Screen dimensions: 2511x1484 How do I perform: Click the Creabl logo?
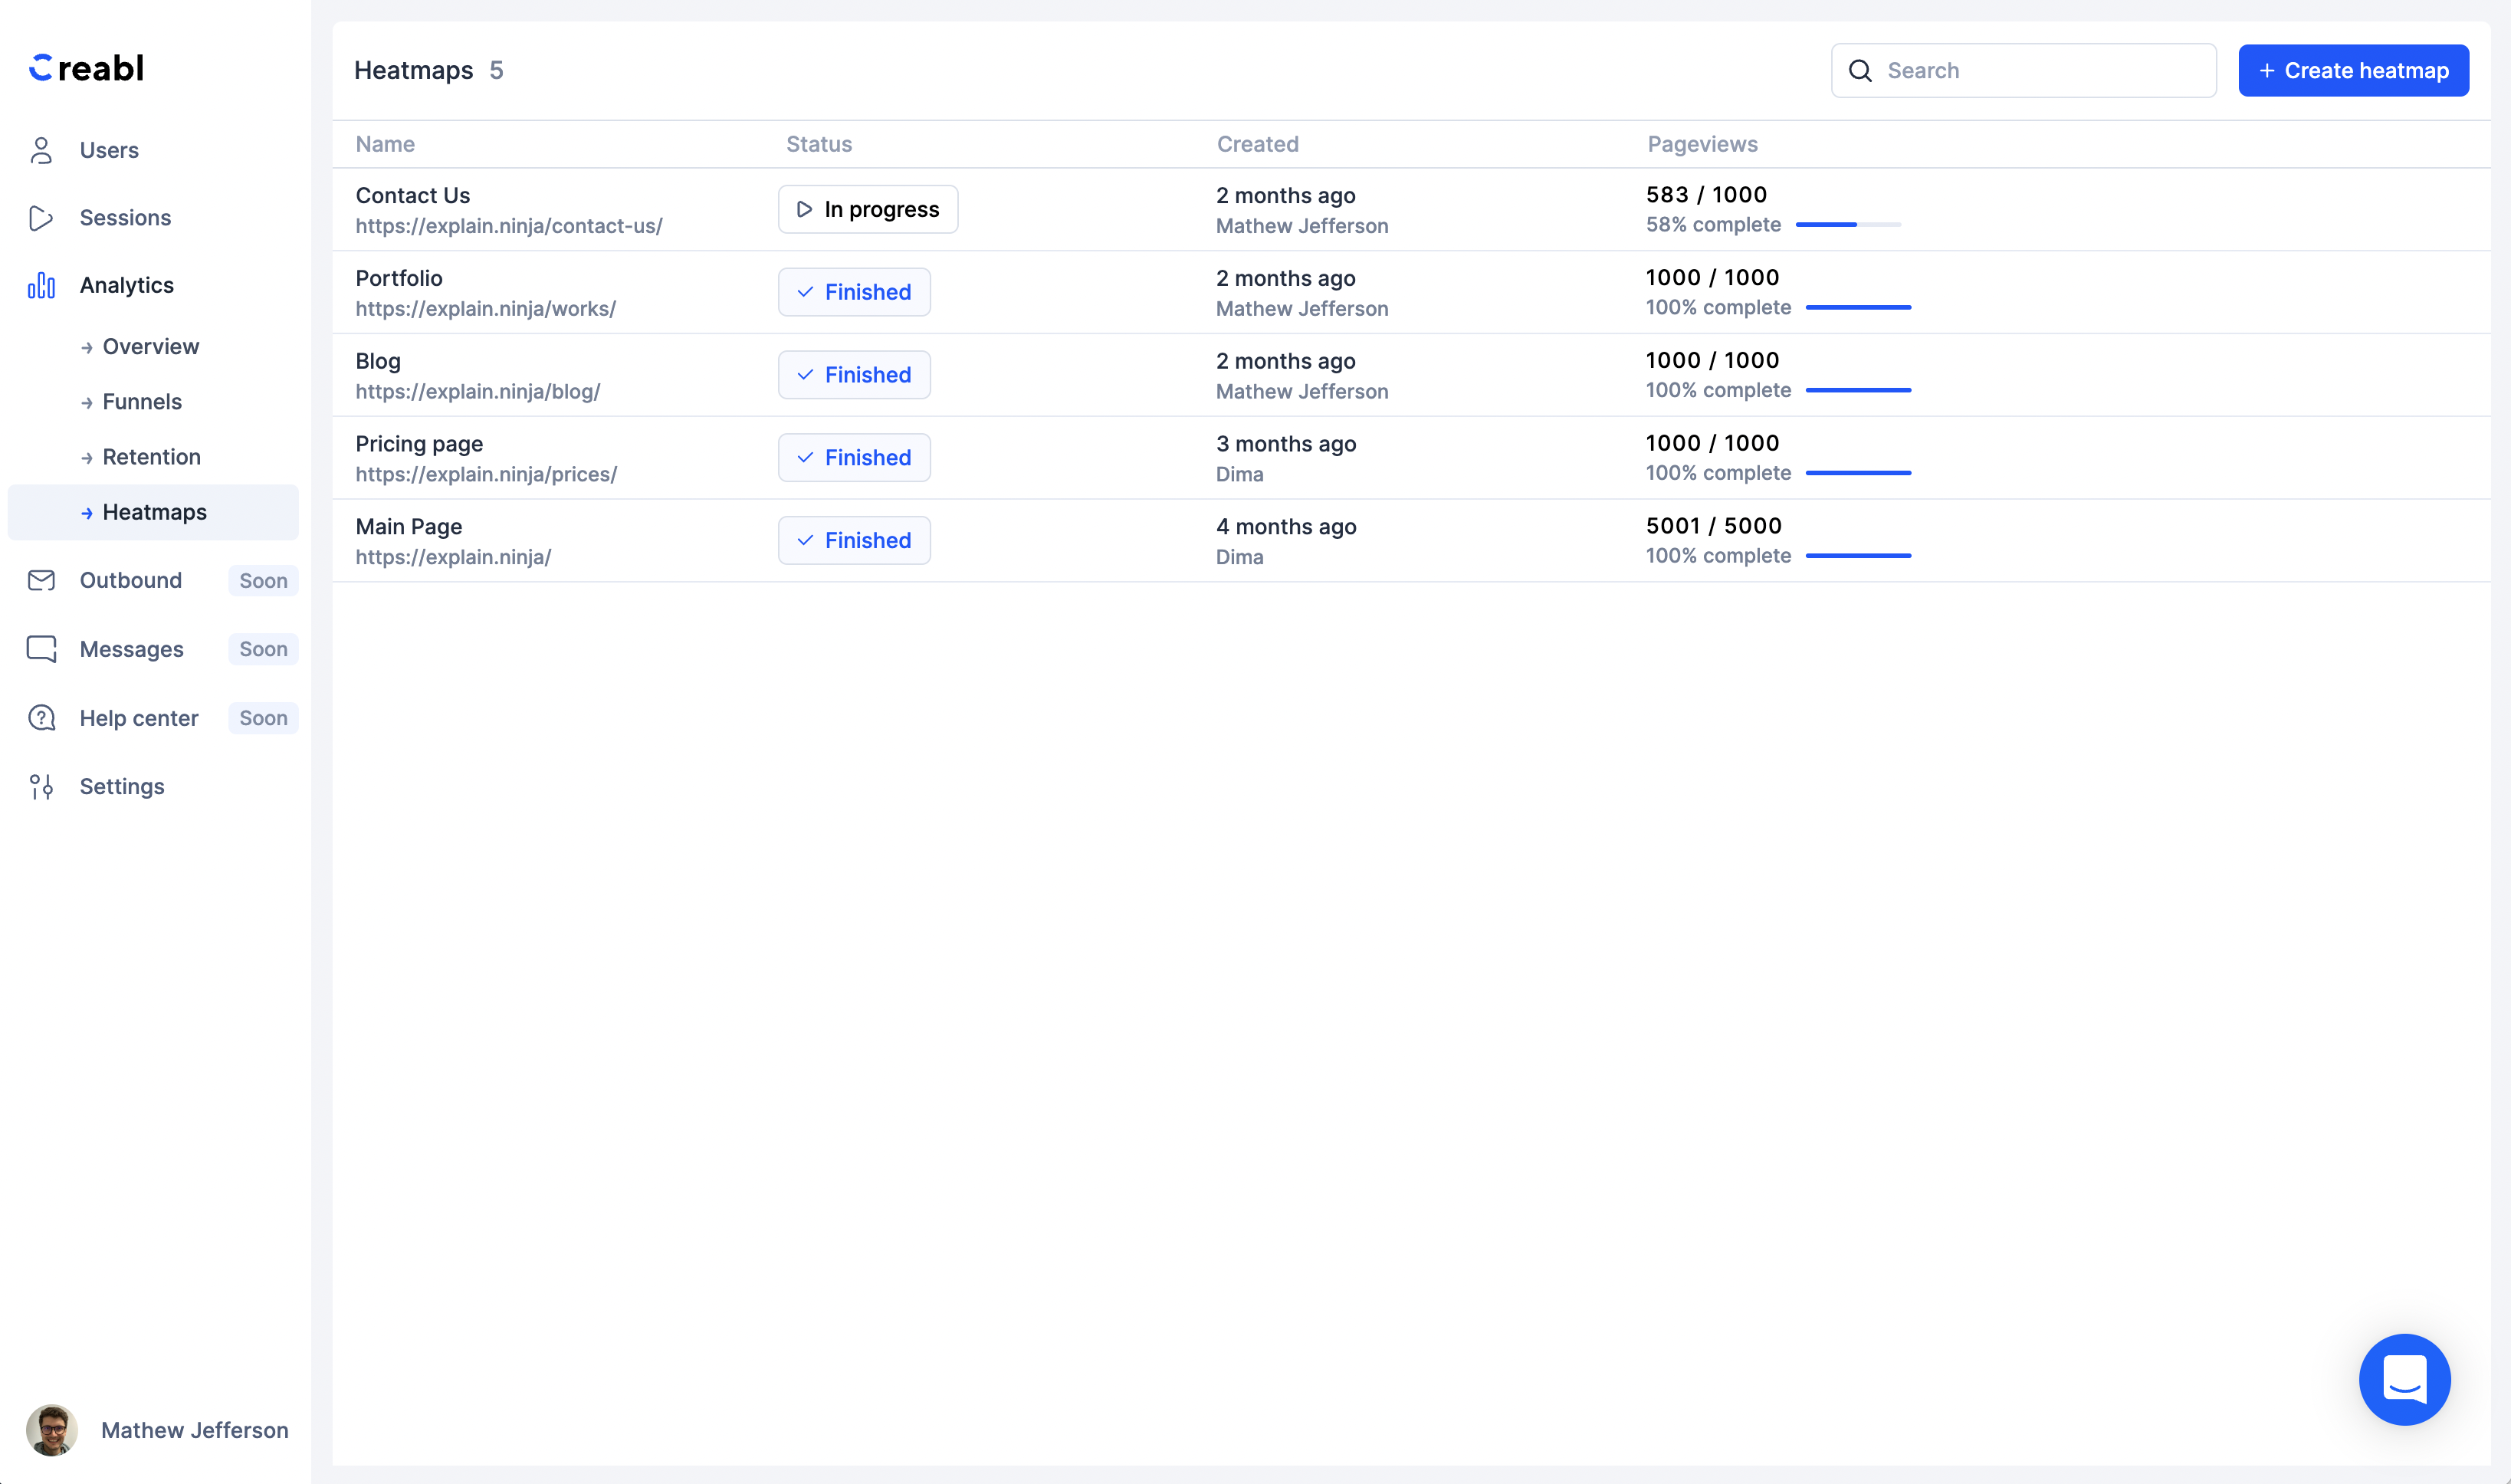coord(86,67)
